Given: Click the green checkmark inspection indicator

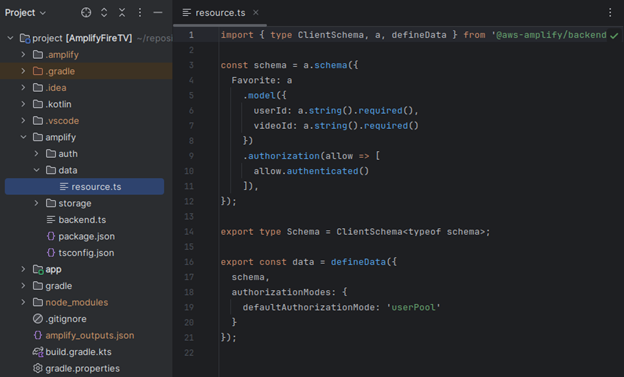Looking at the screenshot, I should tap(614, 36).
